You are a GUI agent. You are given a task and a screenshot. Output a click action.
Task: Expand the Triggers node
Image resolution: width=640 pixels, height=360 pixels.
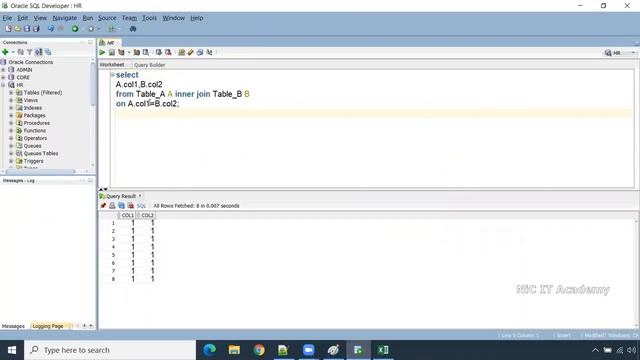tap(11, 161)
